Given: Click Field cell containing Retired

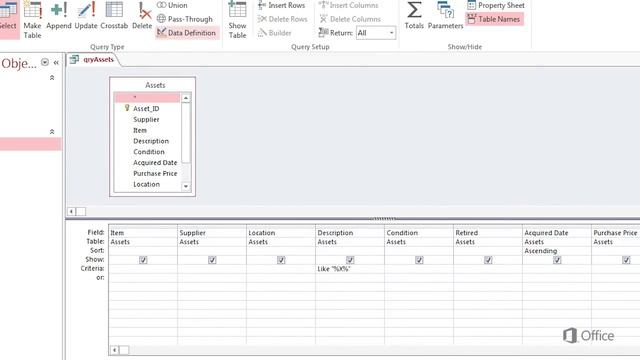Looking at the screenshot, I should [488, 233].
